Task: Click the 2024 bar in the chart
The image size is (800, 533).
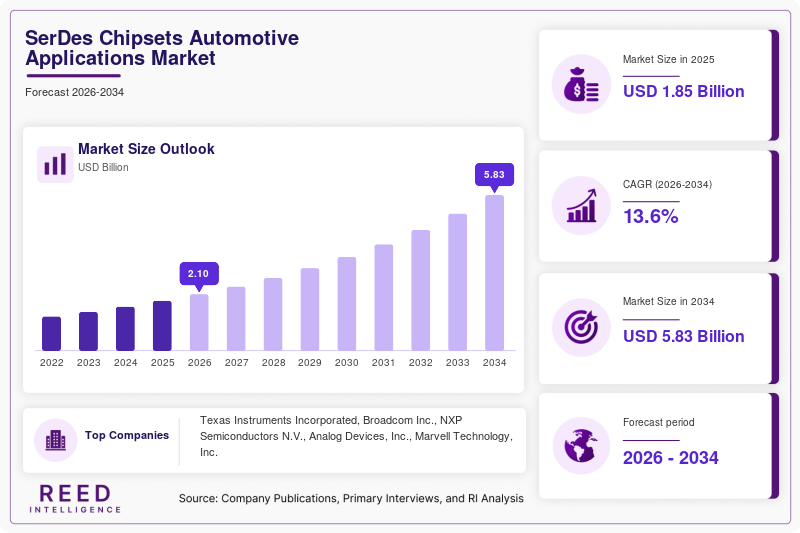Action: (126, 328)
